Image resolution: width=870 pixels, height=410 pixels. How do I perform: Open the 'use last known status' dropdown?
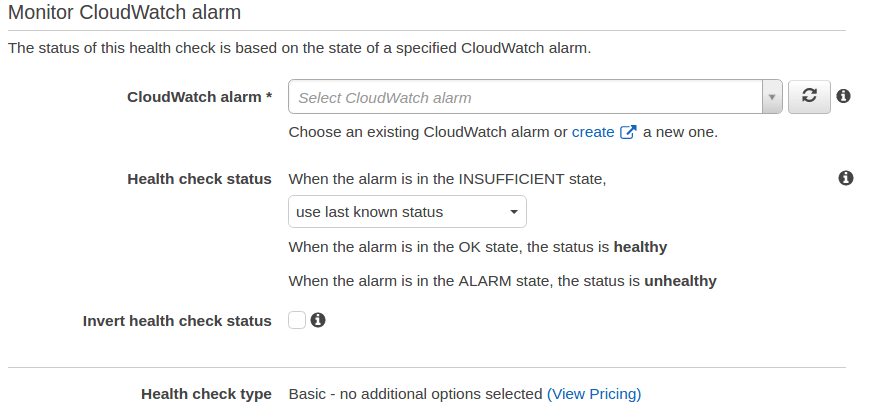click(x=407, y=212)
